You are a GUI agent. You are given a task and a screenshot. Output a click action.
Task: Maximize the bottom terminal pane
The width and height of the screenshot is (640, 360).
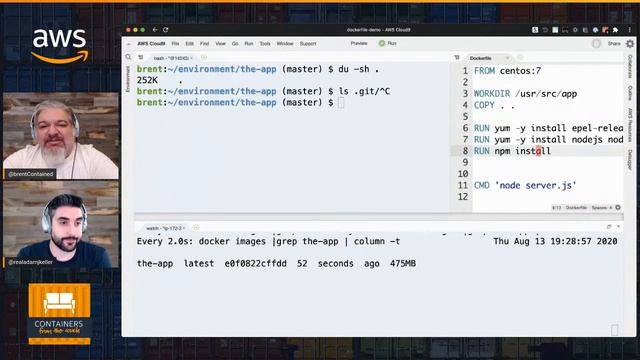click(x=609, y=227)
